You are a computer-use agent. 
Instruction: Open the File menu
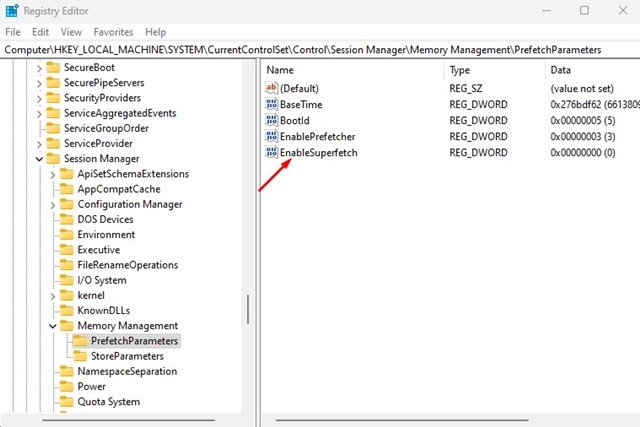click(13, 32)
